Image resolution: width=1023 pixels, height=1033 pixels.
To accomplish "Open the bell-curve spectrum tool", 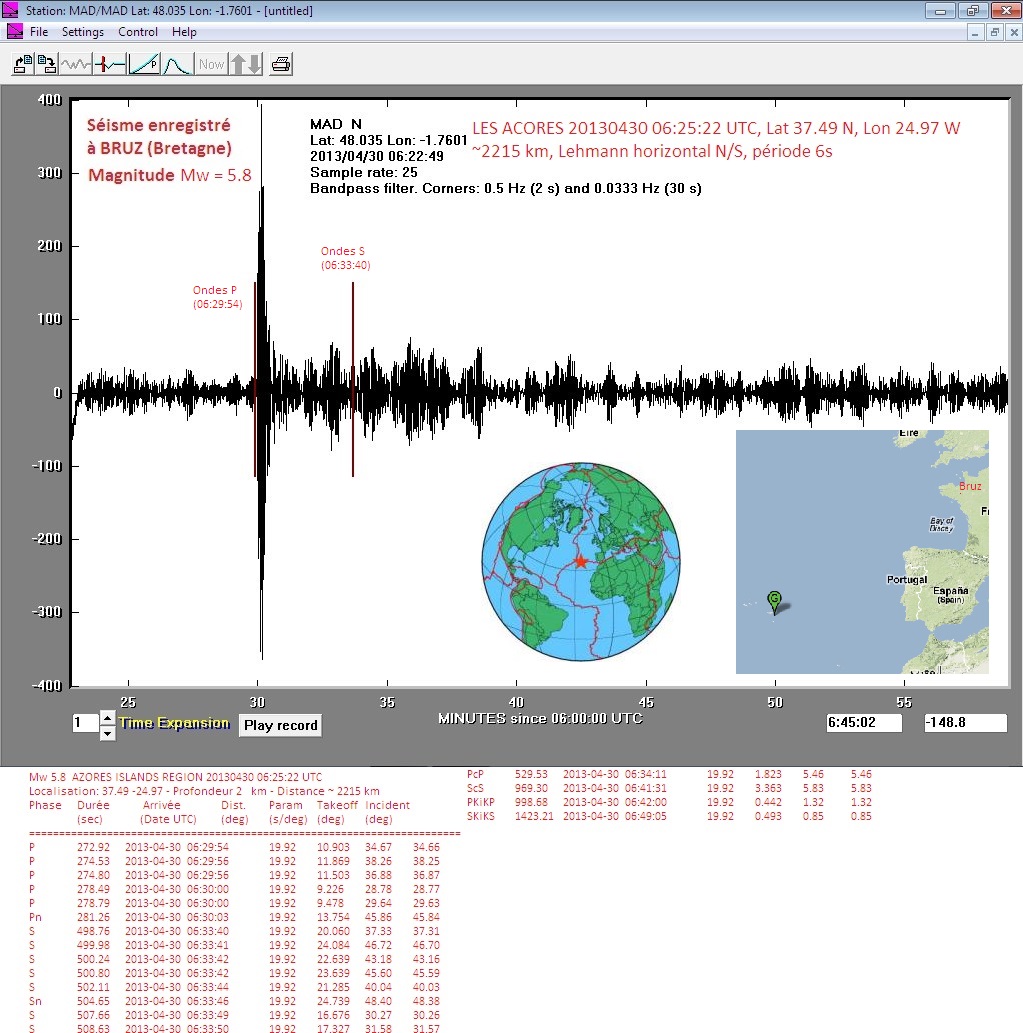I will [x=176, y=64].
